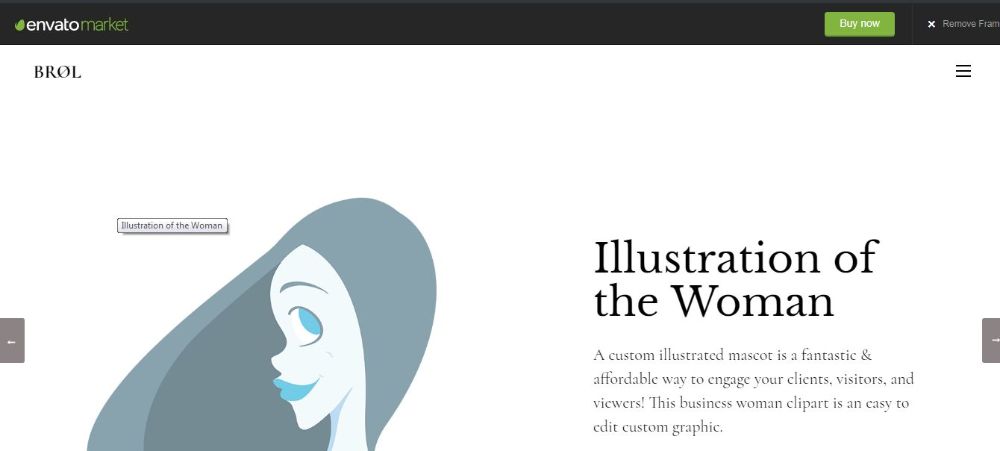The width and height of the screenshot is (1000, 451).
Task: Click the woman illustration image
Action: [261, 325]
